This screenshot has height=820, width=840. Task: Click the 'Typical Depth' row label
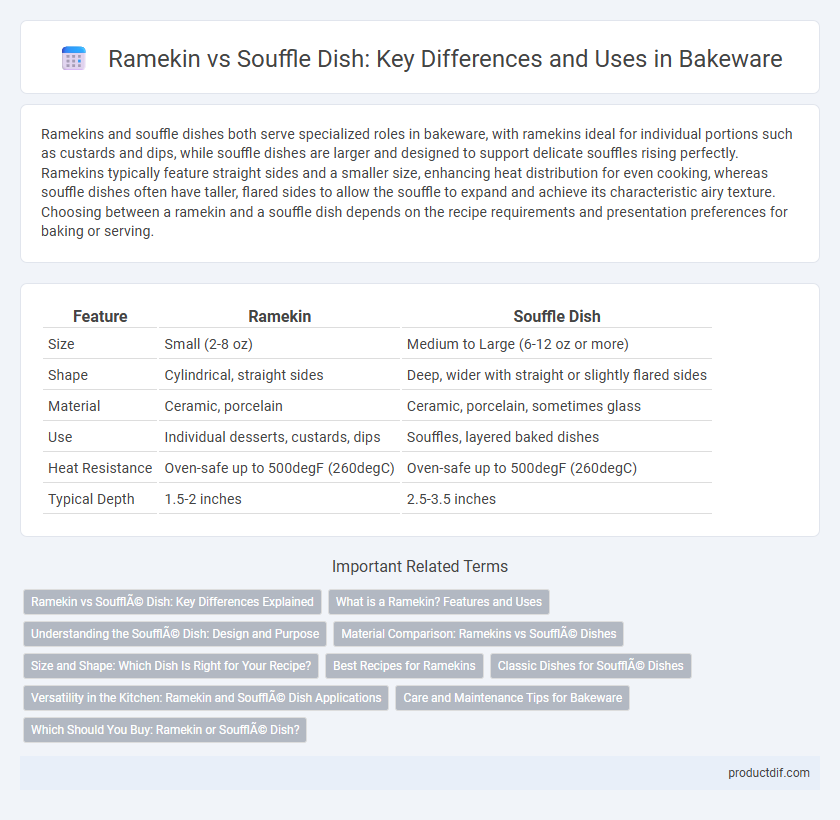pyautogui.click(x=91, y=499)
